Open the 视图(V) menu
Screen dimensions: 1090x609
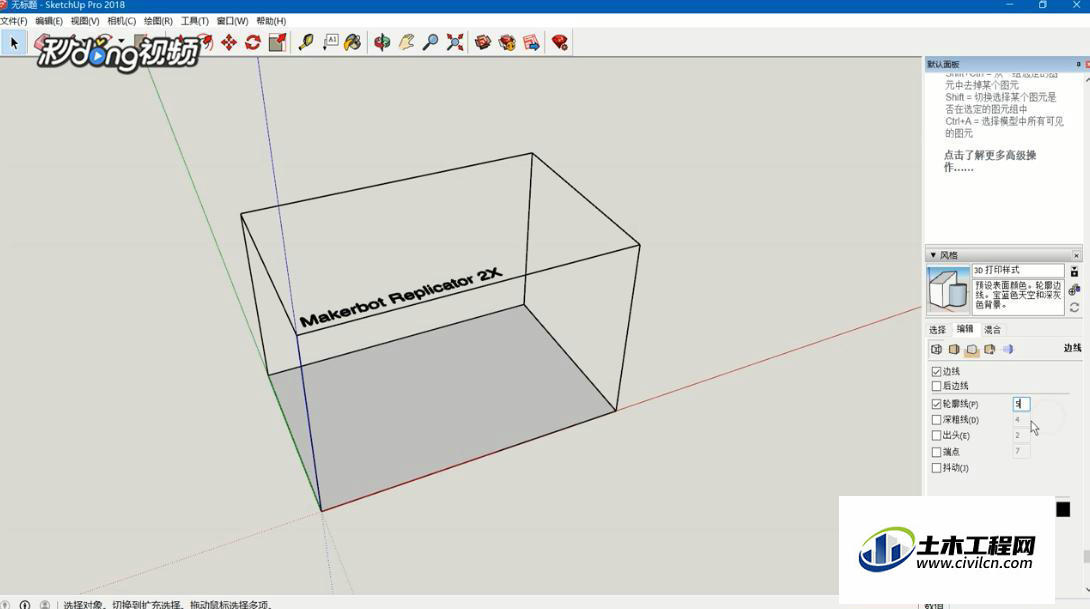pyautogui.click(x=85, y=21)
